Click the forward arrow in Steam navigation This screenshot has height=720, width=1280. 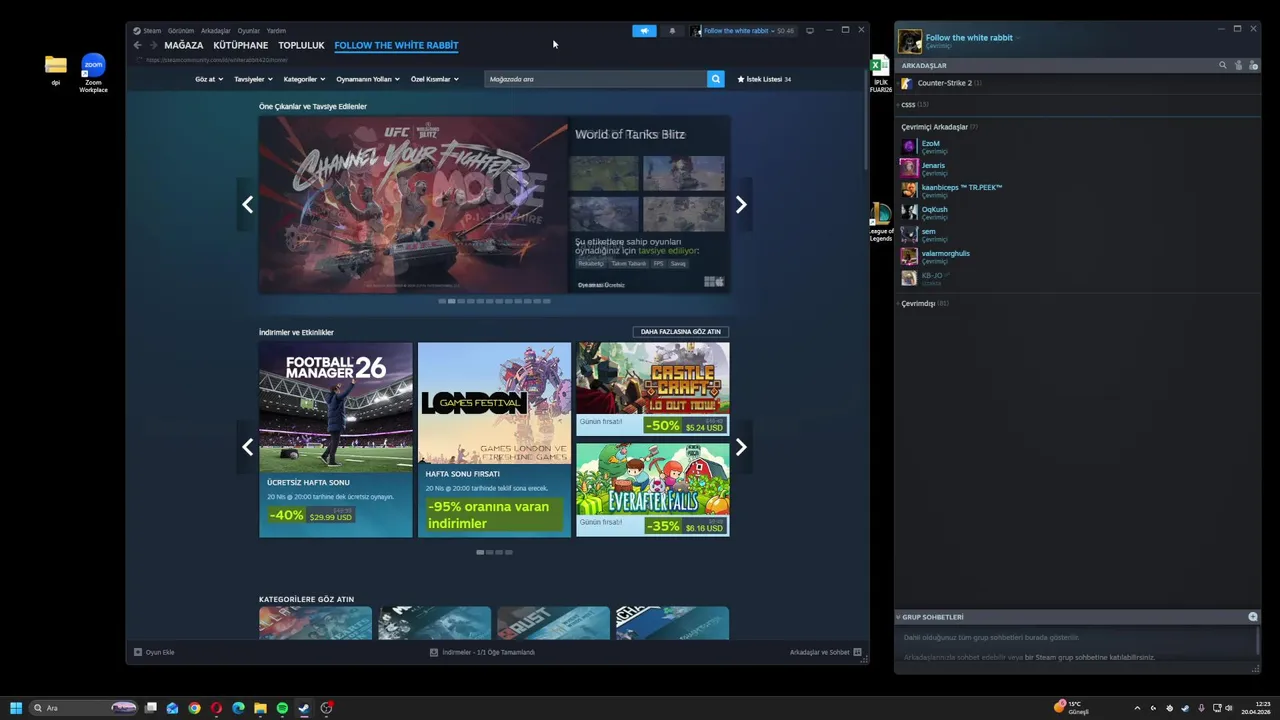pyautogui.click(x=153, y=45)
